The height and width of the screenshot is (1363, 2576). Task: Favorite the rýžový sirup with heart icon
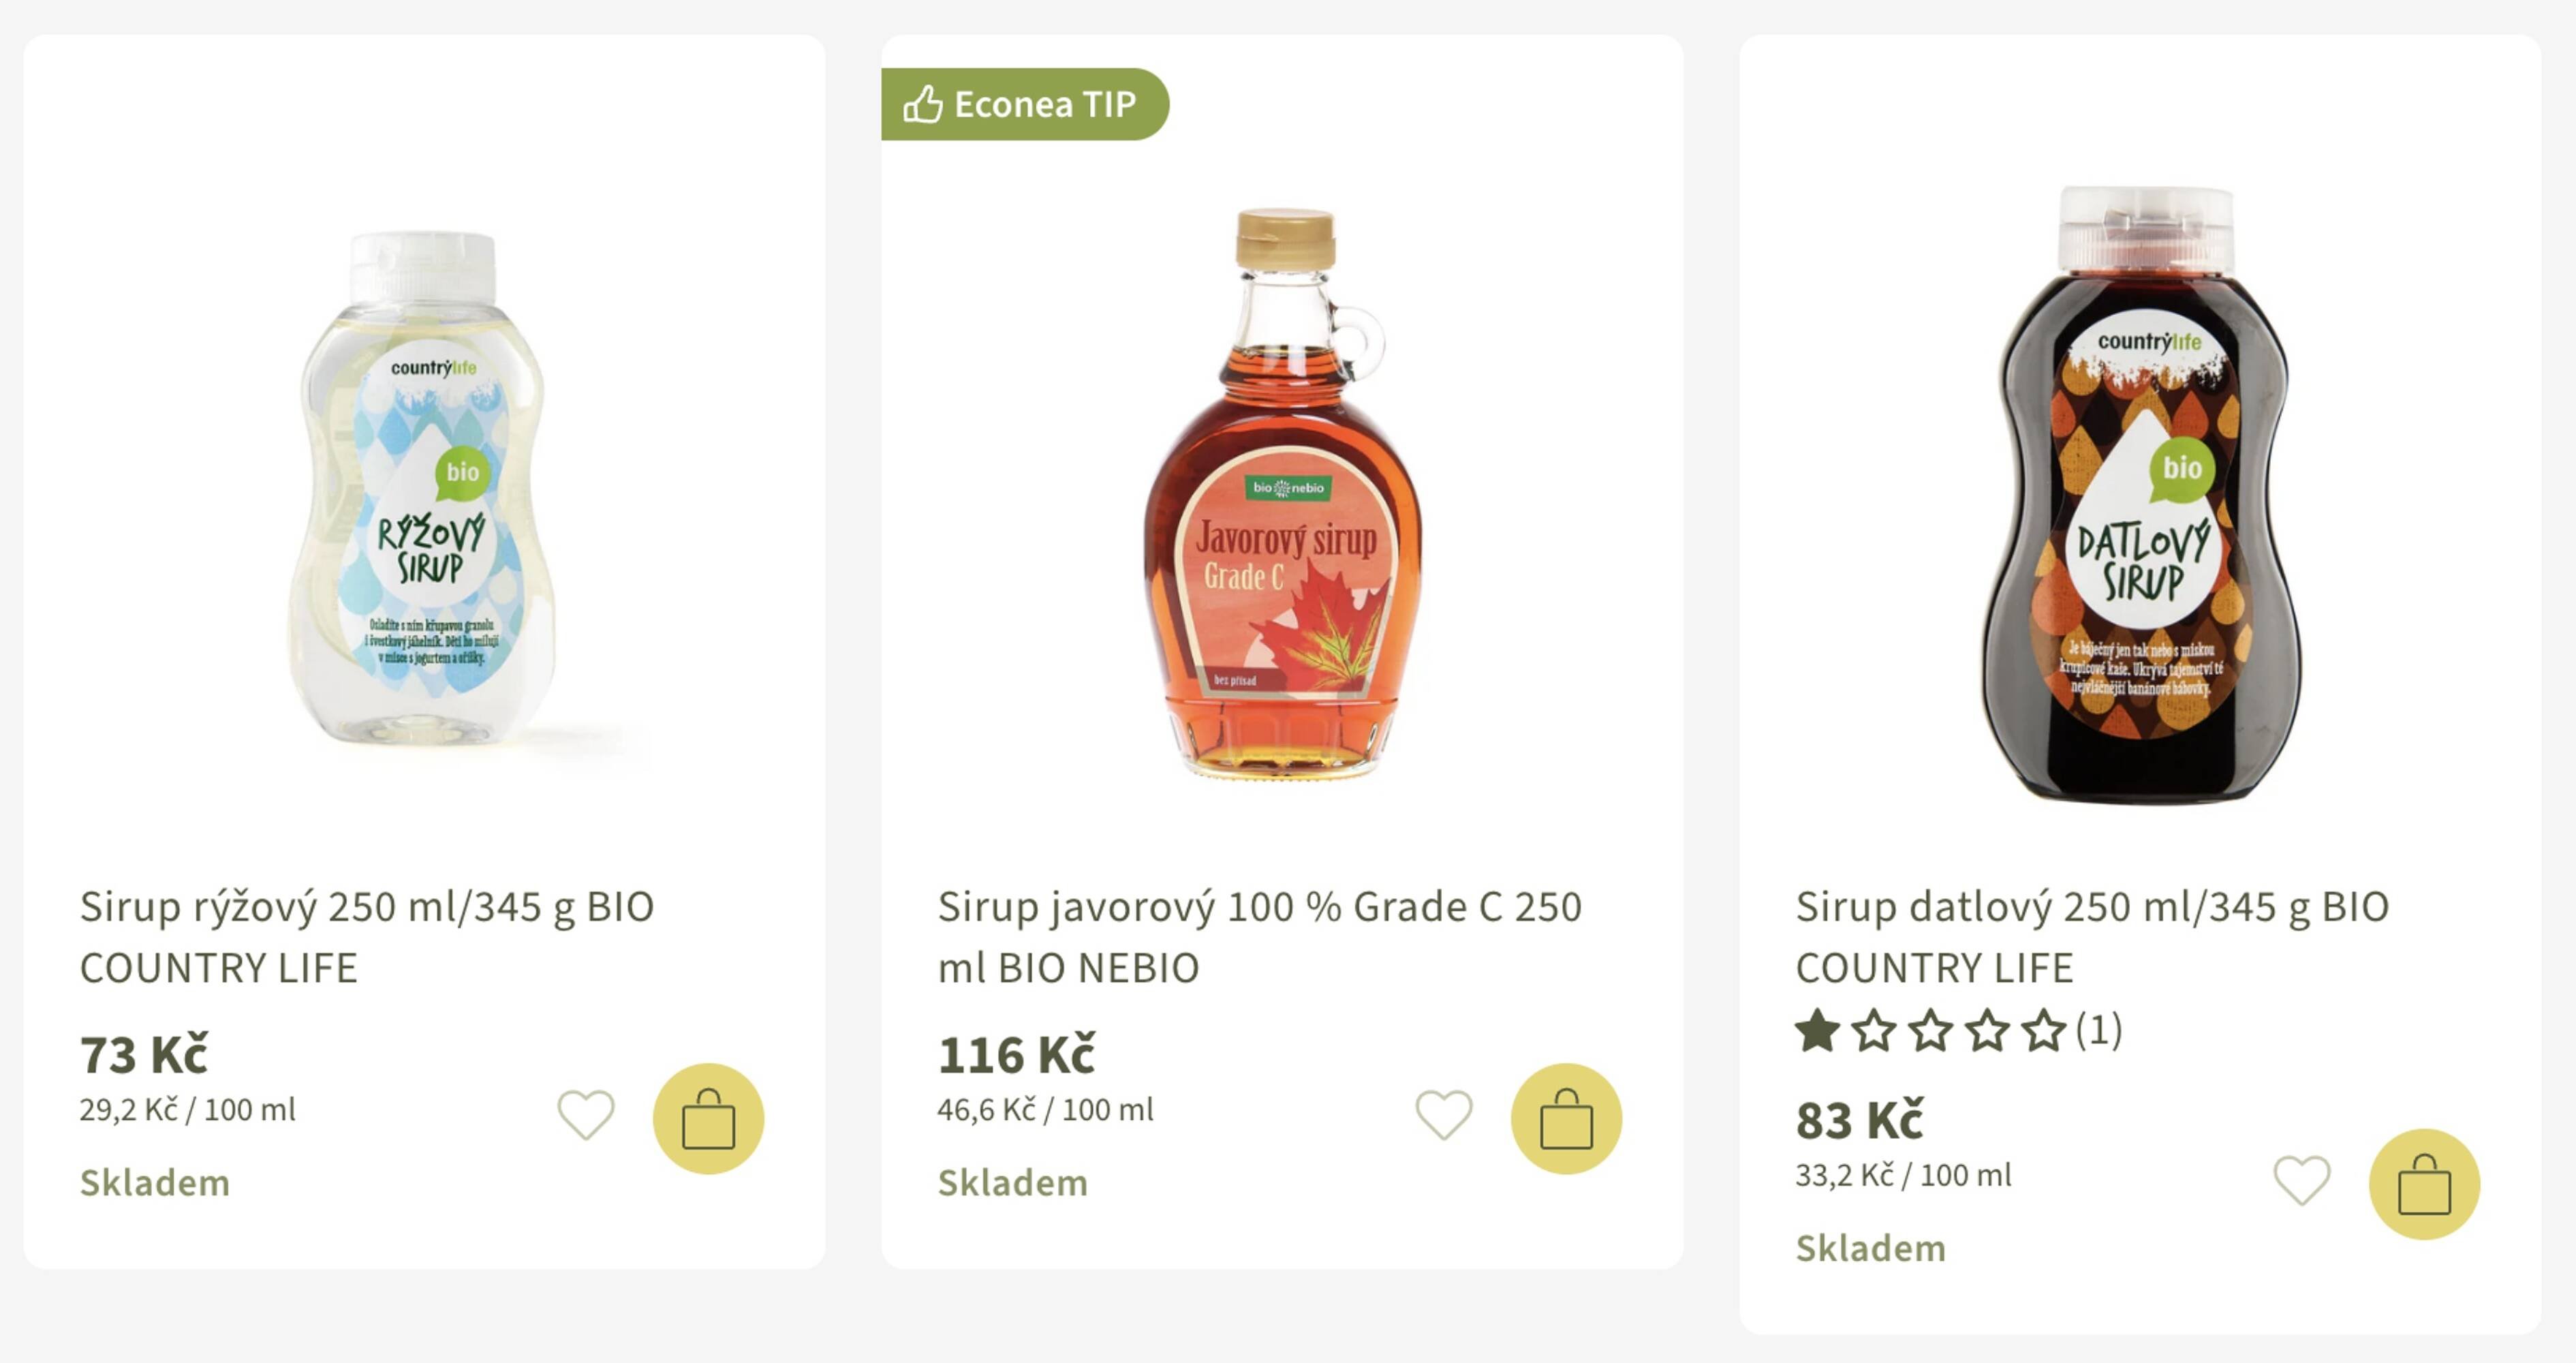[586, 1114]
